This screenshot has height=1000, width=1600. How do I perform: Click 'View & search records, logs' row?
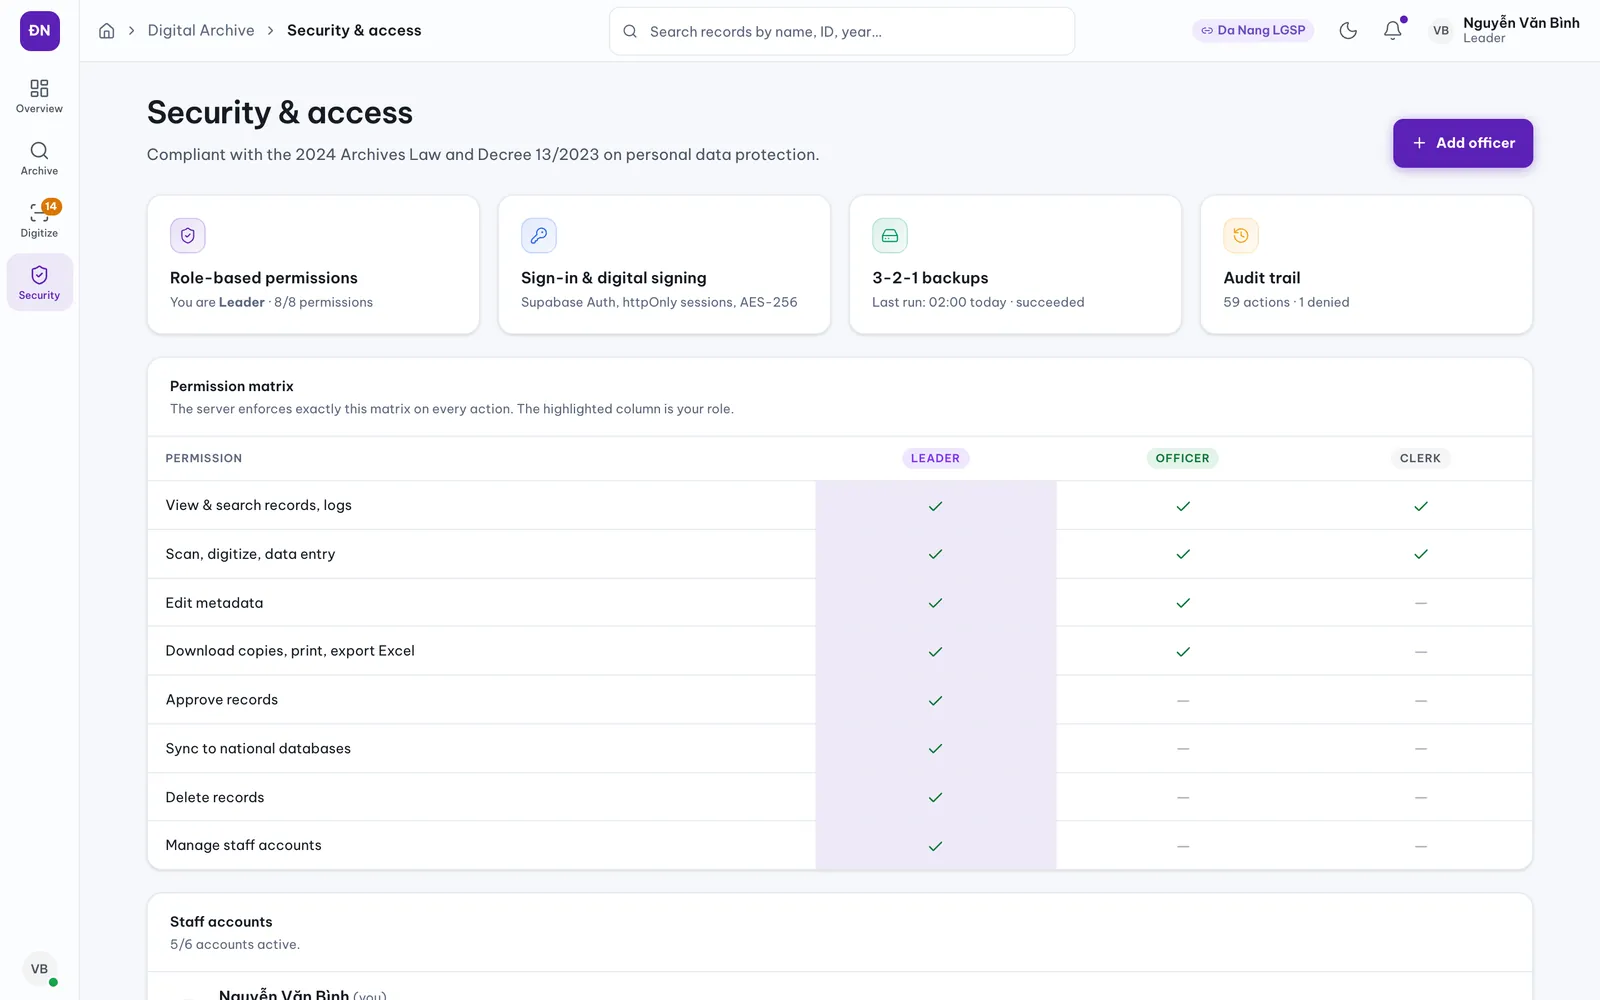coord(840,506)
